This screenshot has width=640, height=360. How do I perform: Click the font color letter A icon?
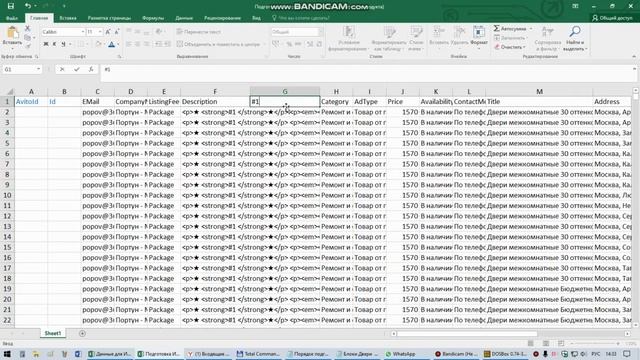(x=111, y=44)
